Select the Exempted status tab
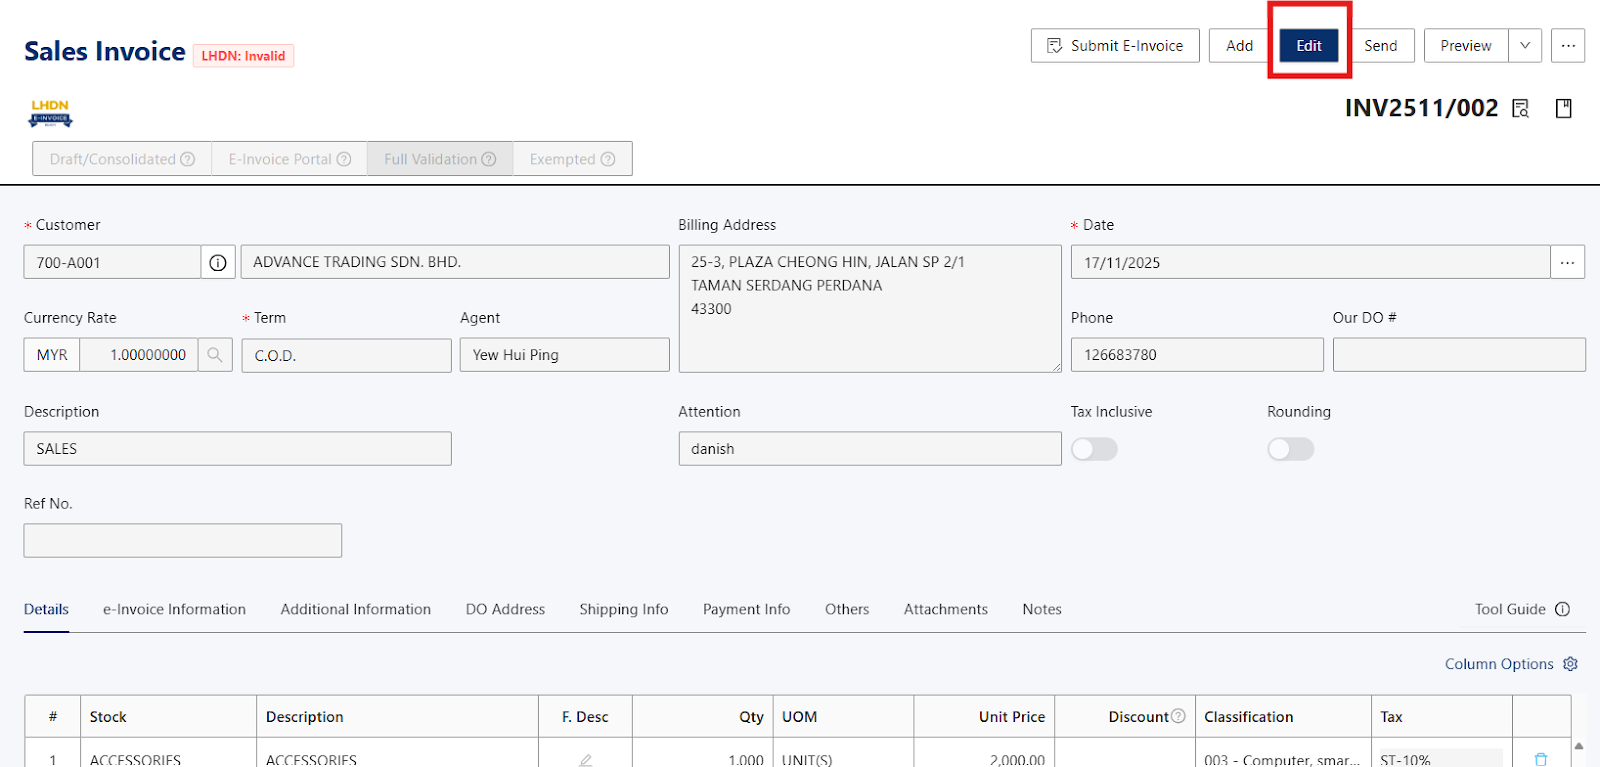This screenshot has height=767, width=1600. (573, 159)
